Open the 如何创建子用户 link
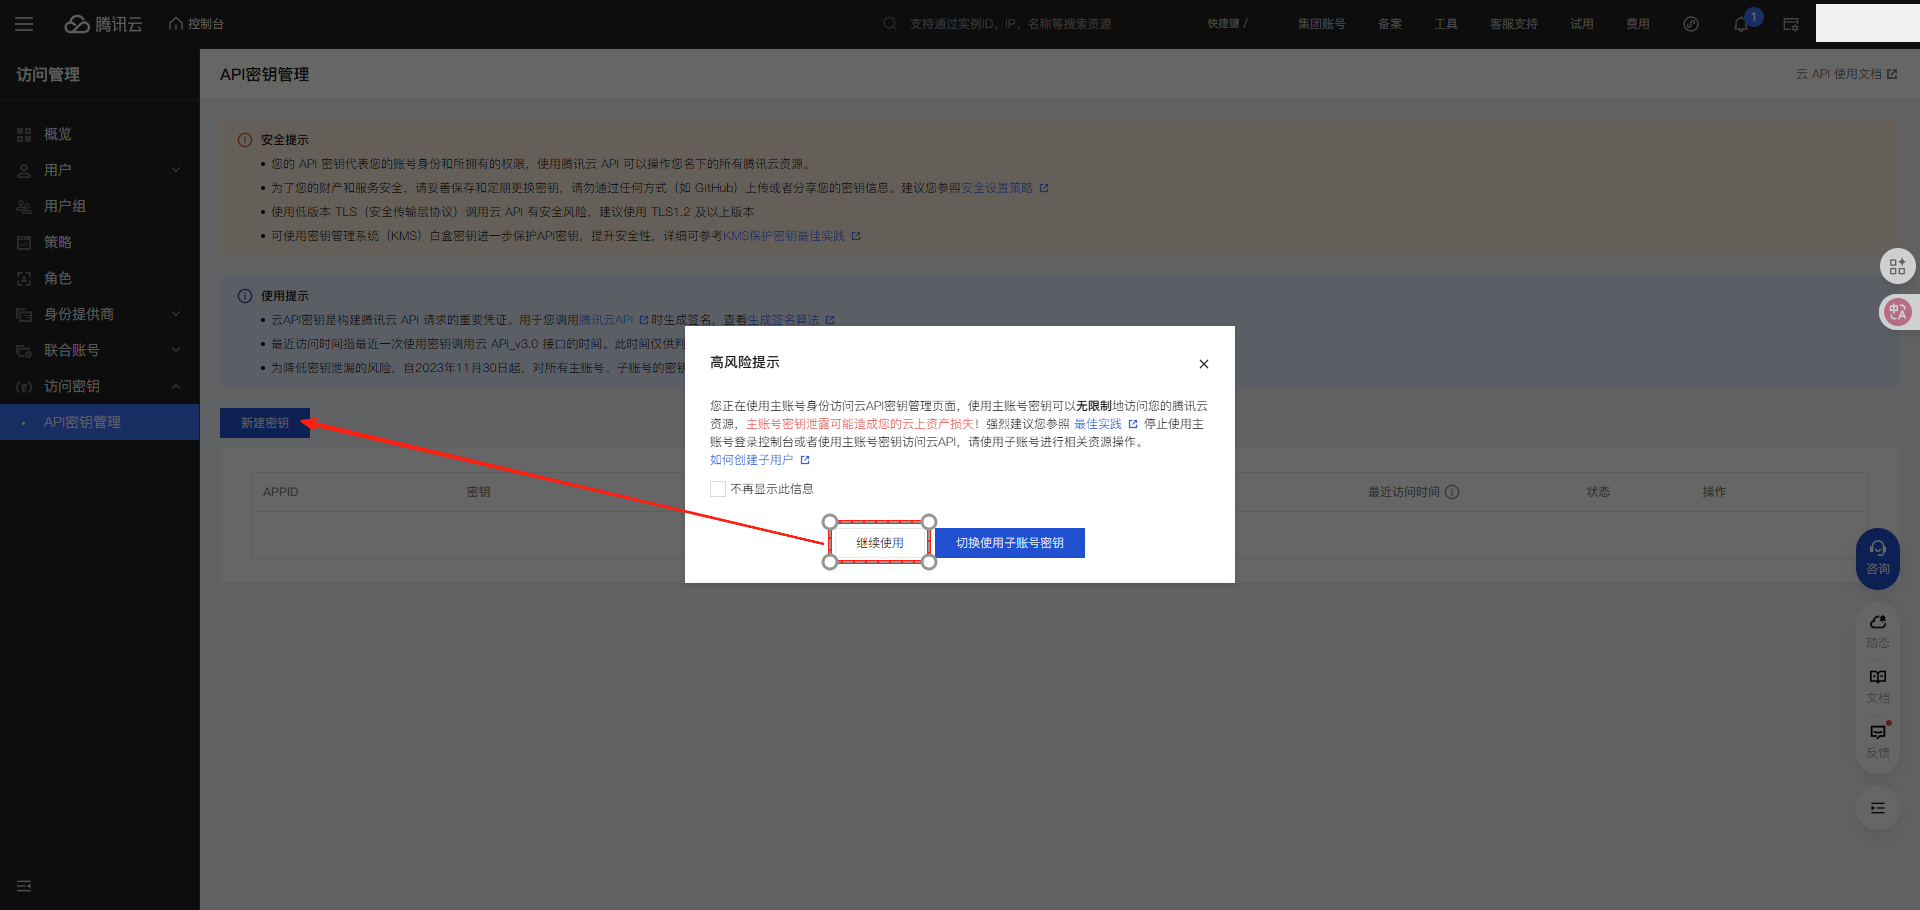The width and height of the screenshot is (1920, 910). coord(752,460)
